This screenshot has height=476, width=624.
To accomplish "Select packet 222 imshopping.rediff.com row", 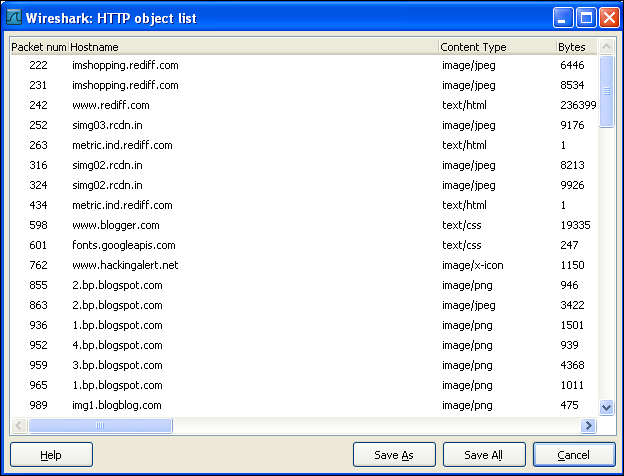I will tap(304, 65).
